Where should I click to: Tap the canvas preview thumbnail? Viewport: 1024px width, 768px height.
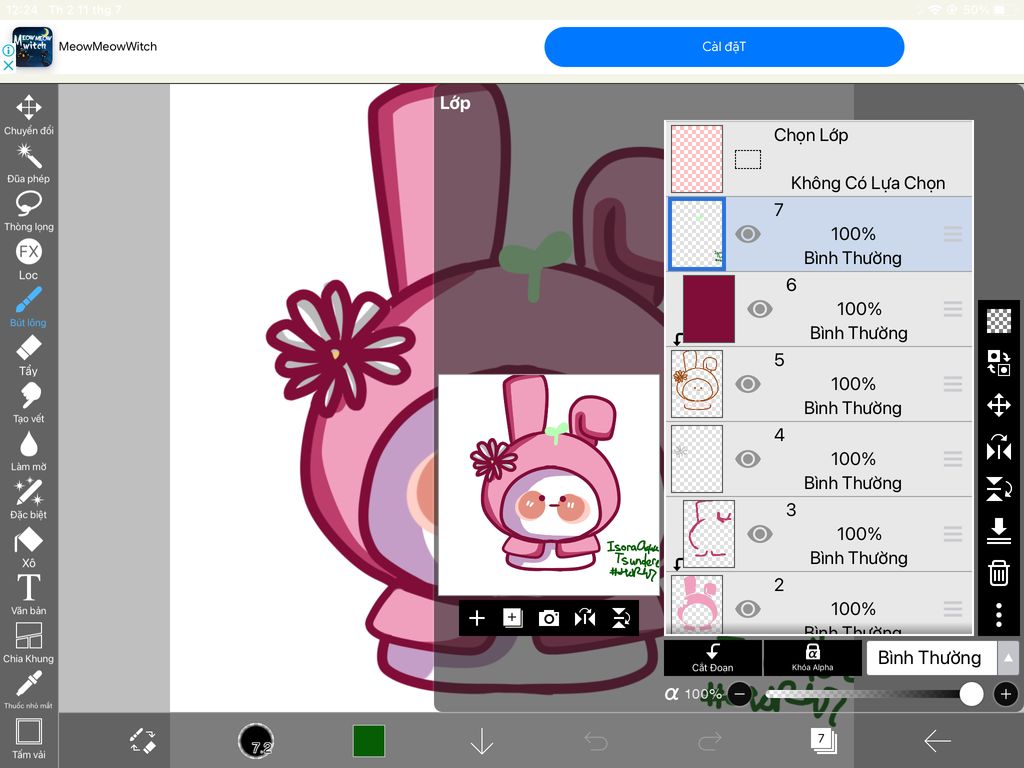(x=549, y=485)
